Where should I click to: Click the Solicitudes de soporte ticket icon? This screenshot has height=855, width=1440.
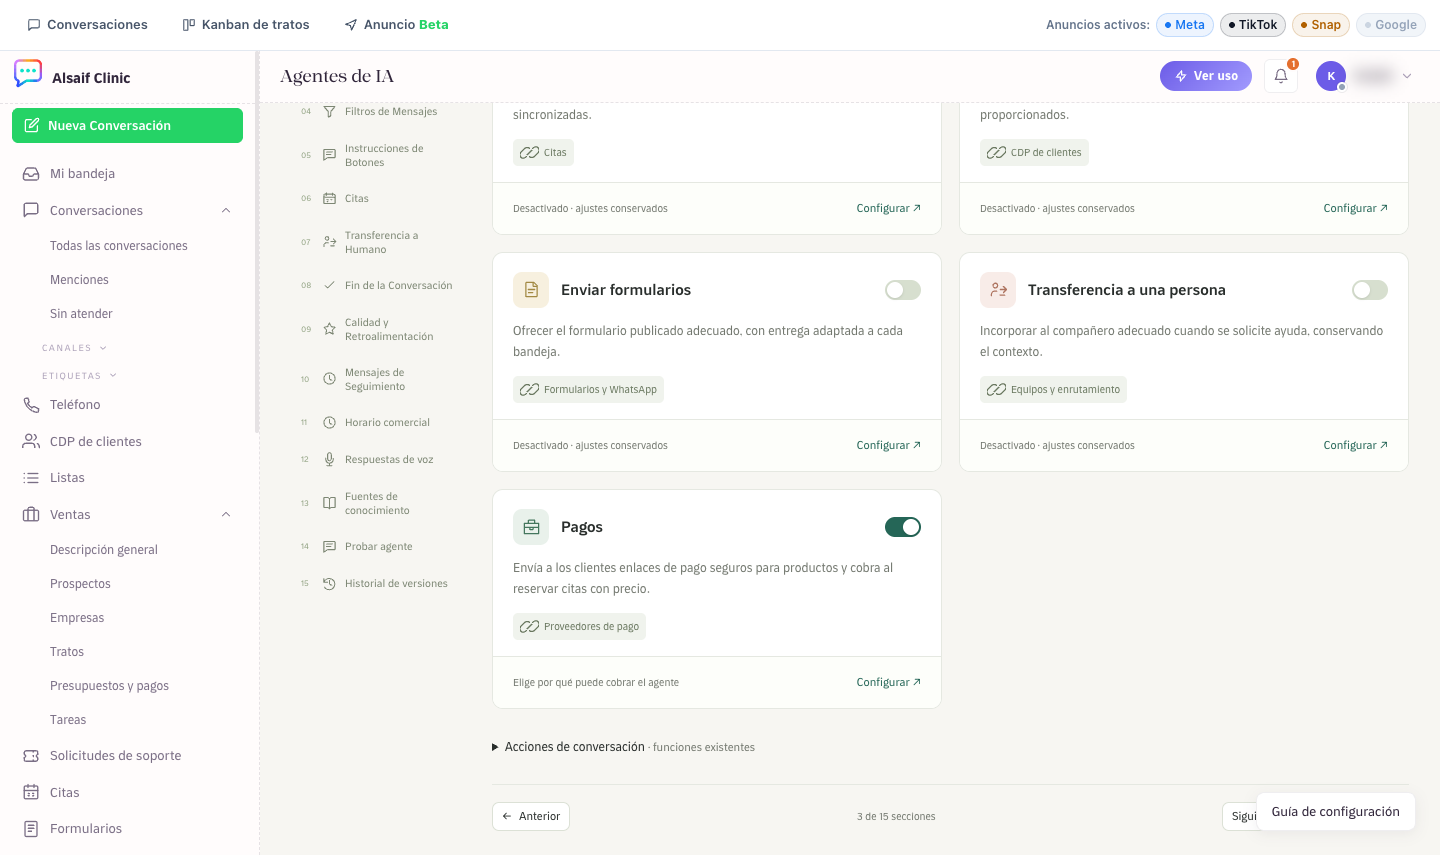pos(31,756)
